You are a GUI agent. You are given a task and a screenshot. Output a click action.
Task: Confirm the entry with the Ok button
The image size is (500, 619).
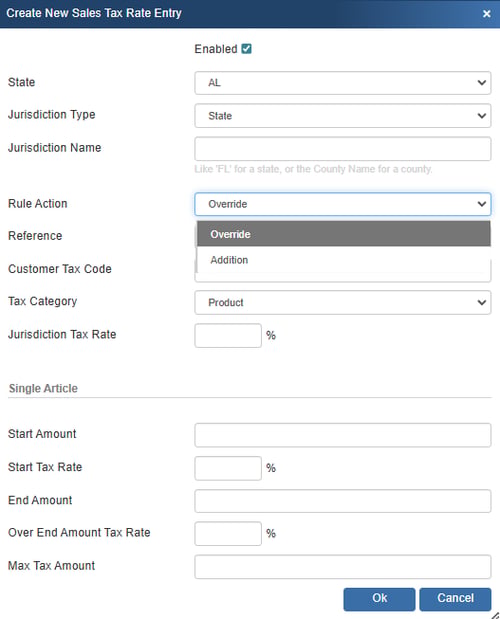[379, 599]
